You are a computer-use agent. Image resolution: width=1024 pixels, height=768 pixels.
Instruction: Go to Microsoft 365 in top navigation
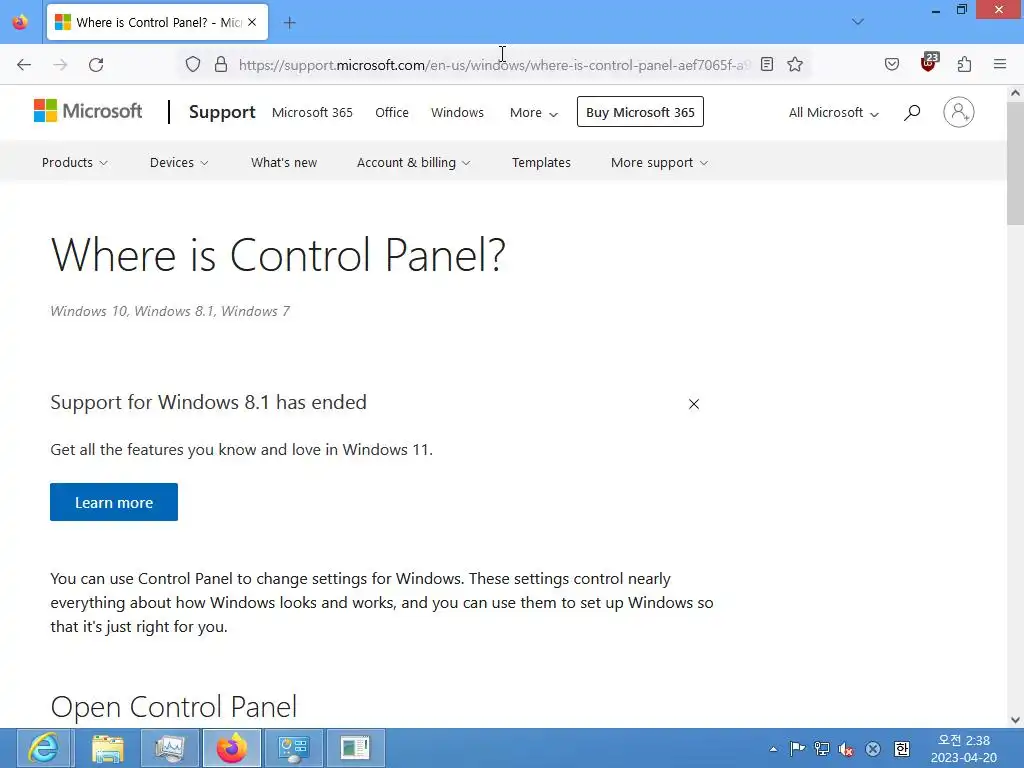point(312,112)
